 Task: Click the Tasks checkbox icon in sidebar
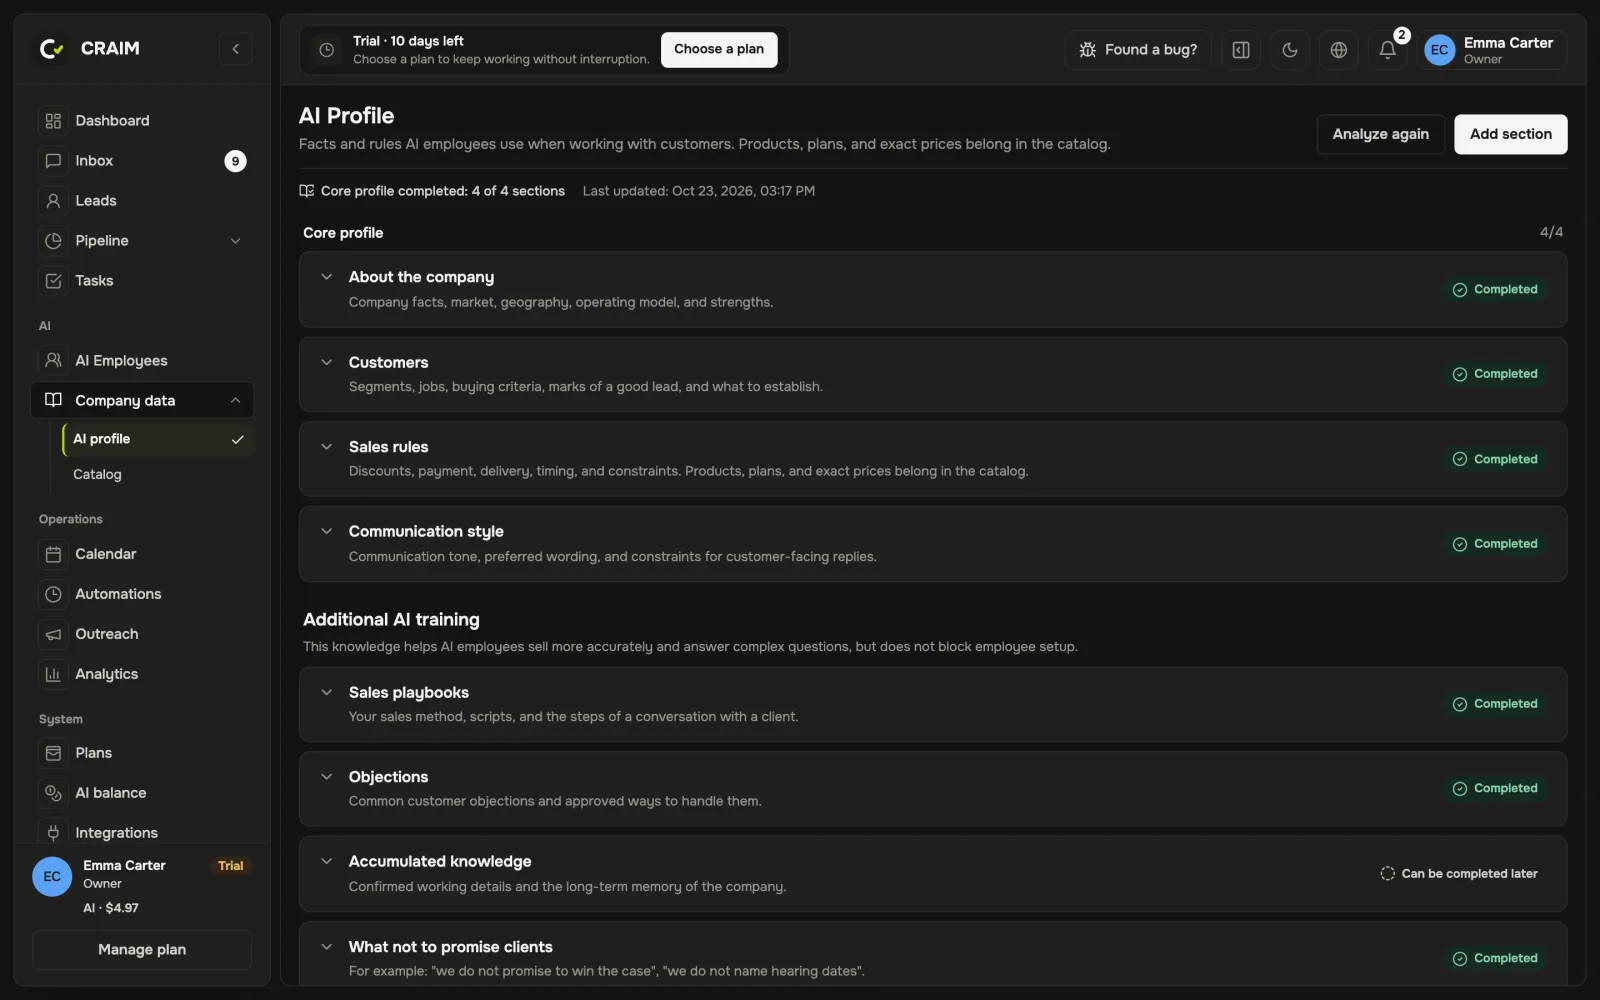tap(53, 281)
